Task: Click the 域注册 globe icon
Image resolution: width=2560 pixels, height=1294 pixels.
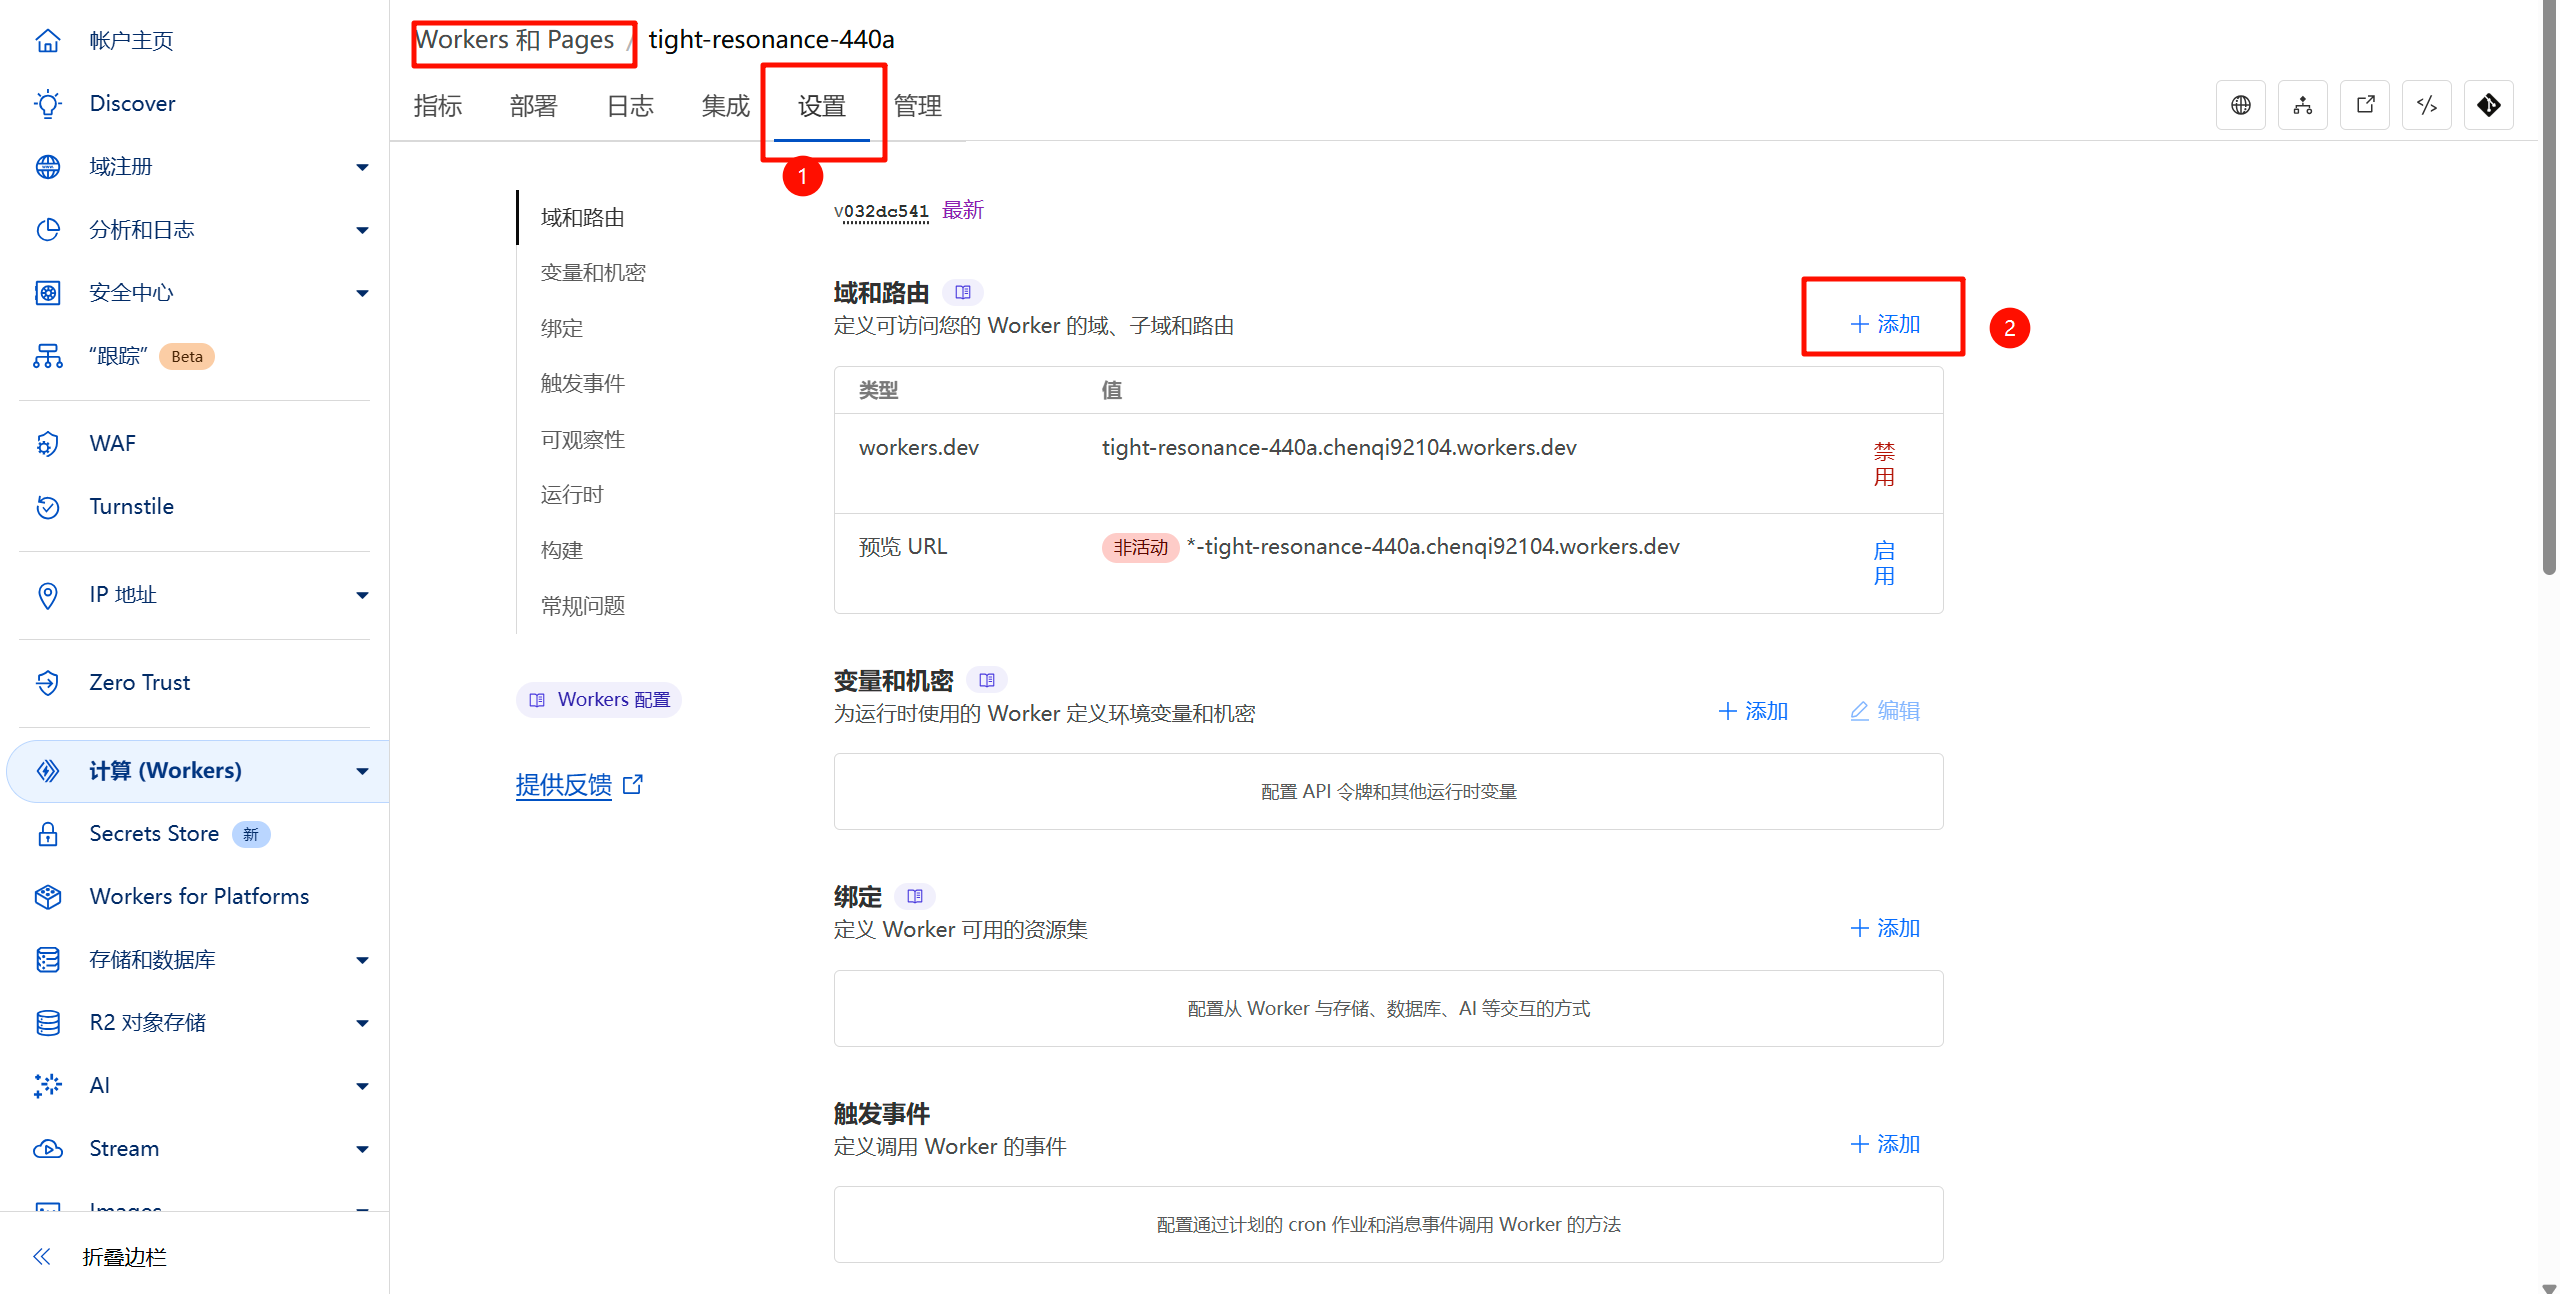Action: (x=48, y=167)
